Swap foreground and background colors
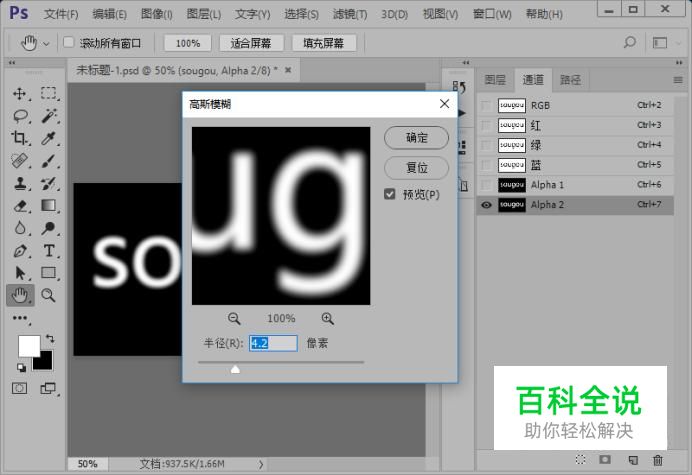692x475 pixels. 50,339
